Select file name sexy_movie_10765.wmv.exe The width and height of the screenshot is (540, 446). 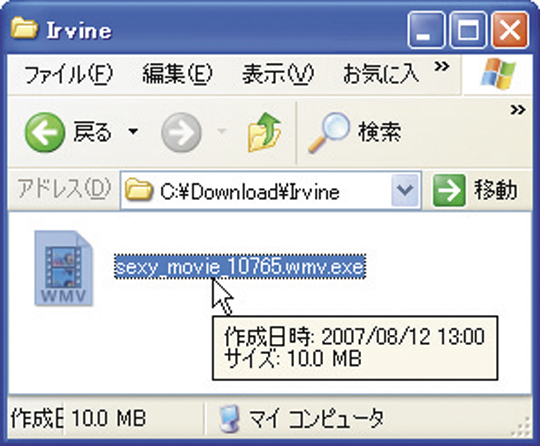(240, 267)
